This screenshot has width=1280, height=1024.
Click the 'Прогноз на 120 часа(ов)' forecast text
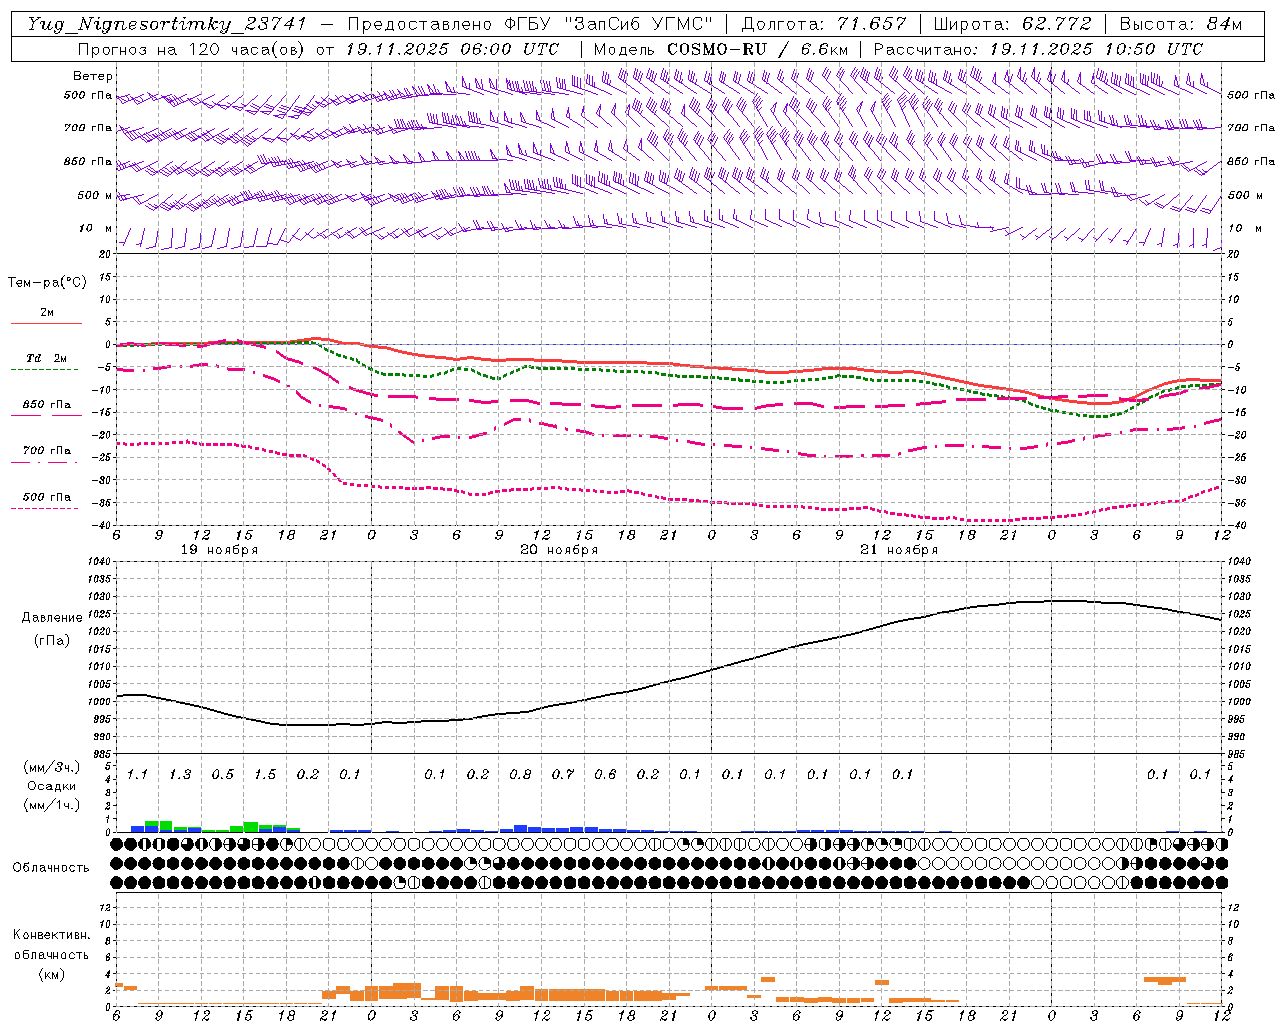[193, 49]
